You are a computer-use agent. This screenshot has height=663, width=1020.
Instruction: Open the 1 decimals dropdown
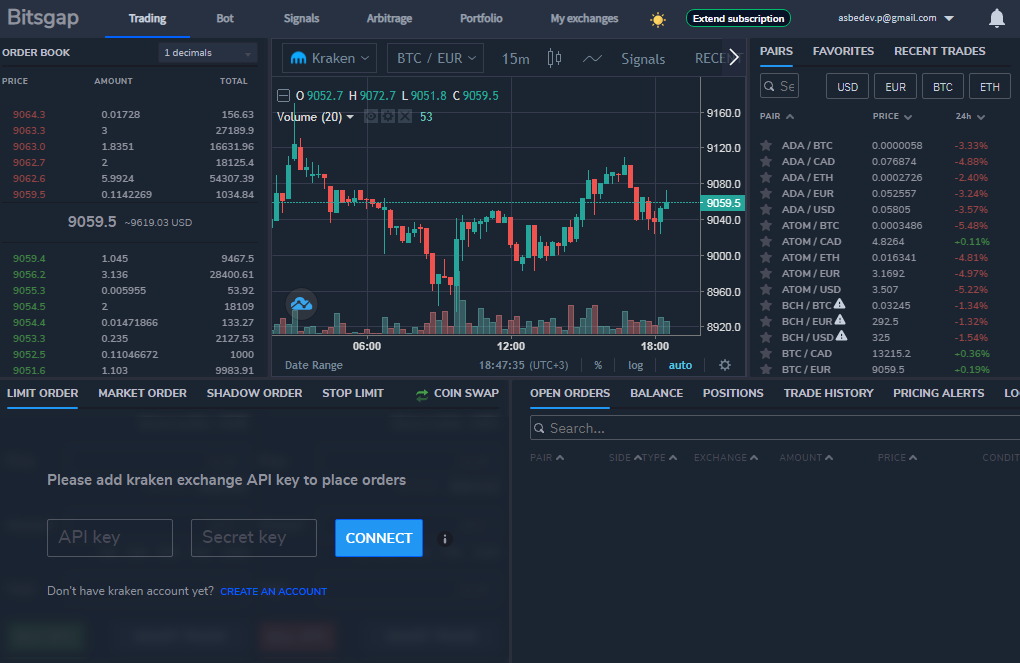coord(208,53)
